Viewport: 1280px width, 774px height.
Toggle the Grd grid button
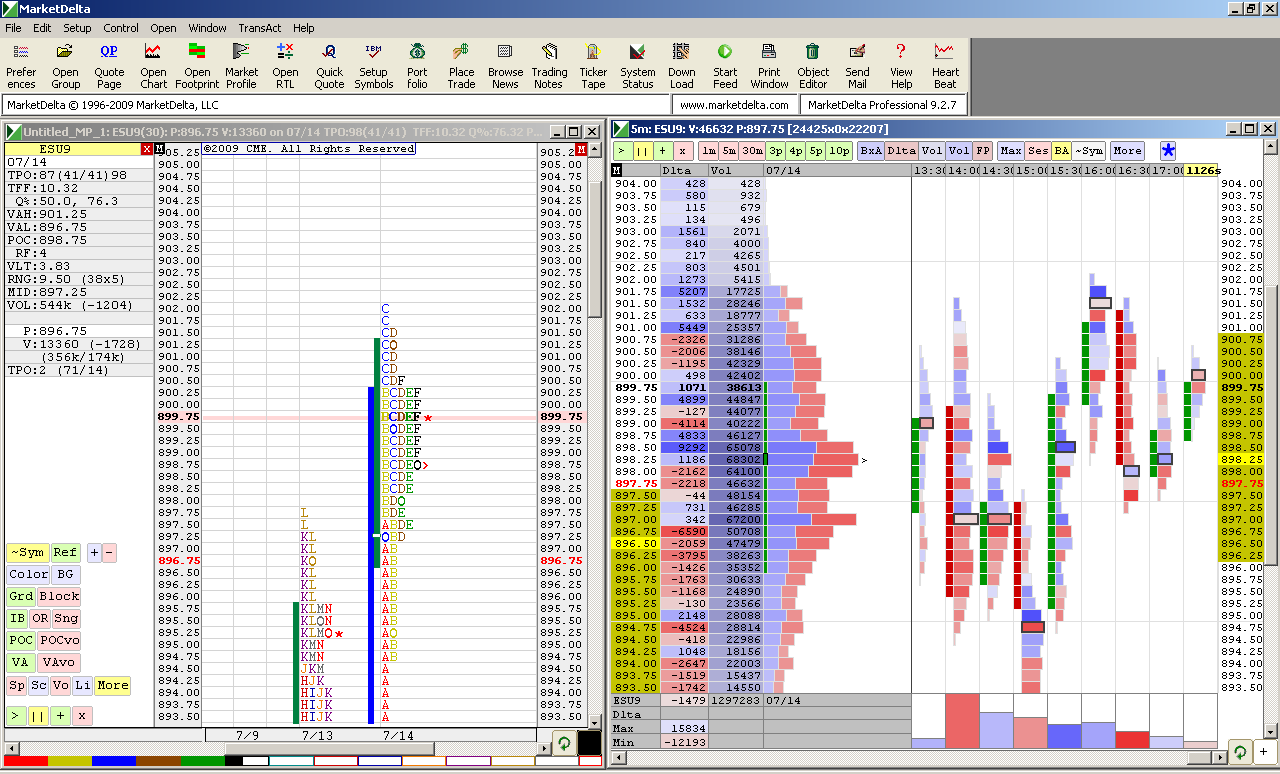pos(20,597)
